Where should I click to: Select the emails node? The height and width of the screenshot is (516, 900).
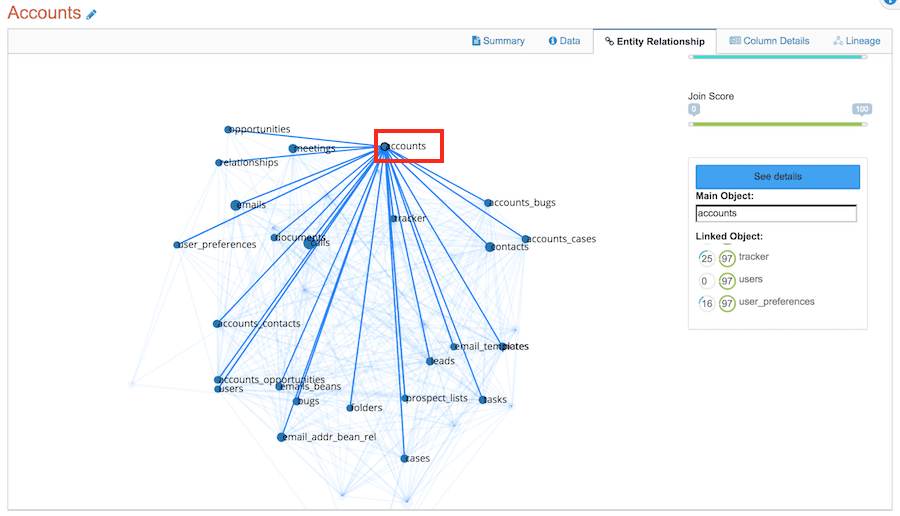[x=235, y=205]
